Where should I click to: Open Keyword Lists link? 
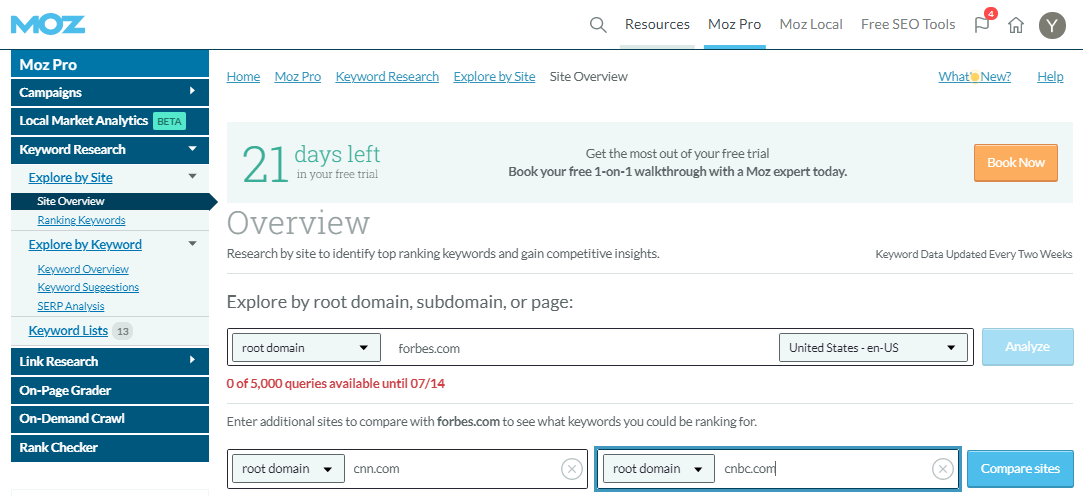click(x=68, y=331)
